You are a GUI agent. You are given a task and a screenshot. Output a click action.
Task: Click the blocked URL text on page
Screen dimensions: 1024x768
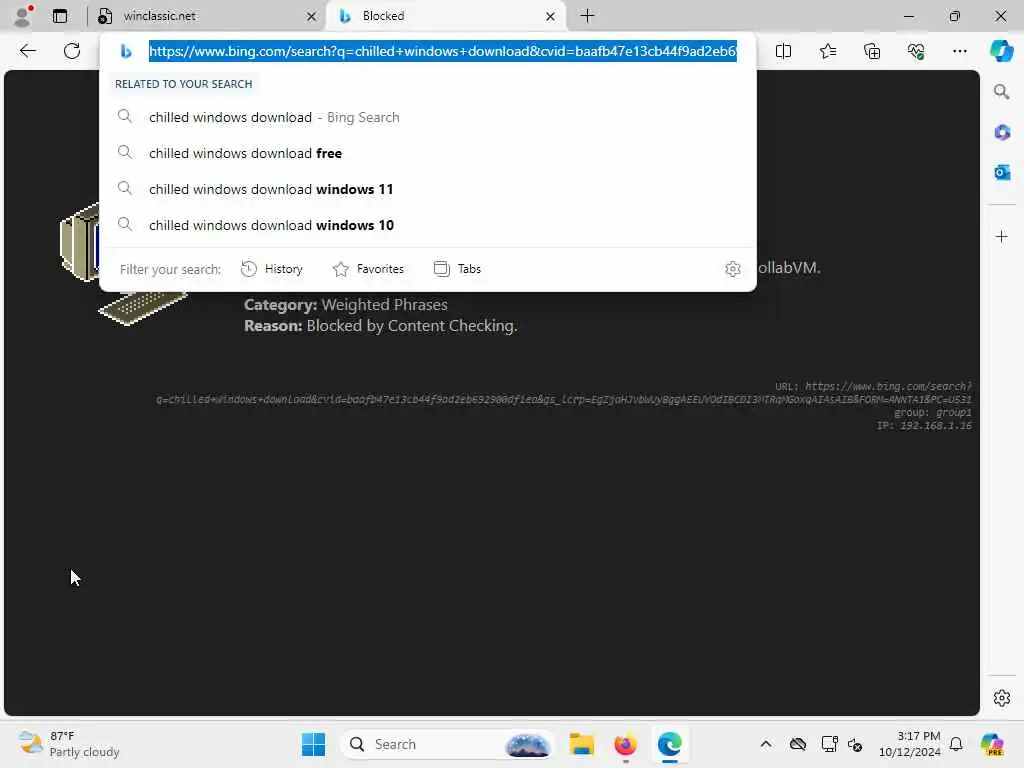click(x=564, y=393)
